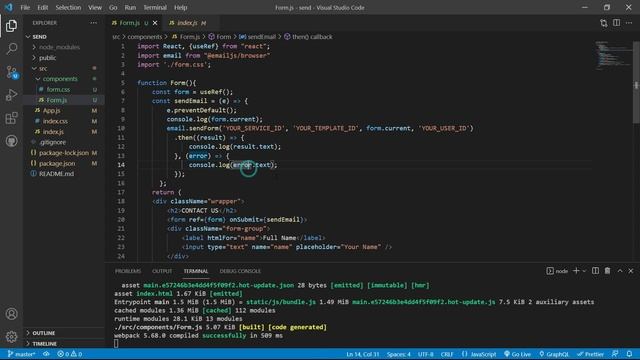Screen dimensions: 640x360
Task: Click the Open Changes icon in editor toolbar
Action: pos(604,23)
